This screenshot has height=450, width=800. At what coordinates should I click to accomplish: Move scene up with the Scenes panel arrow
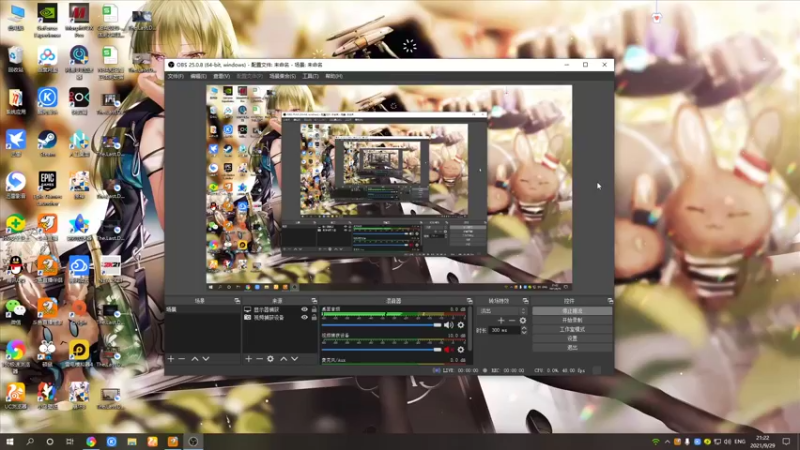[194, 359]
